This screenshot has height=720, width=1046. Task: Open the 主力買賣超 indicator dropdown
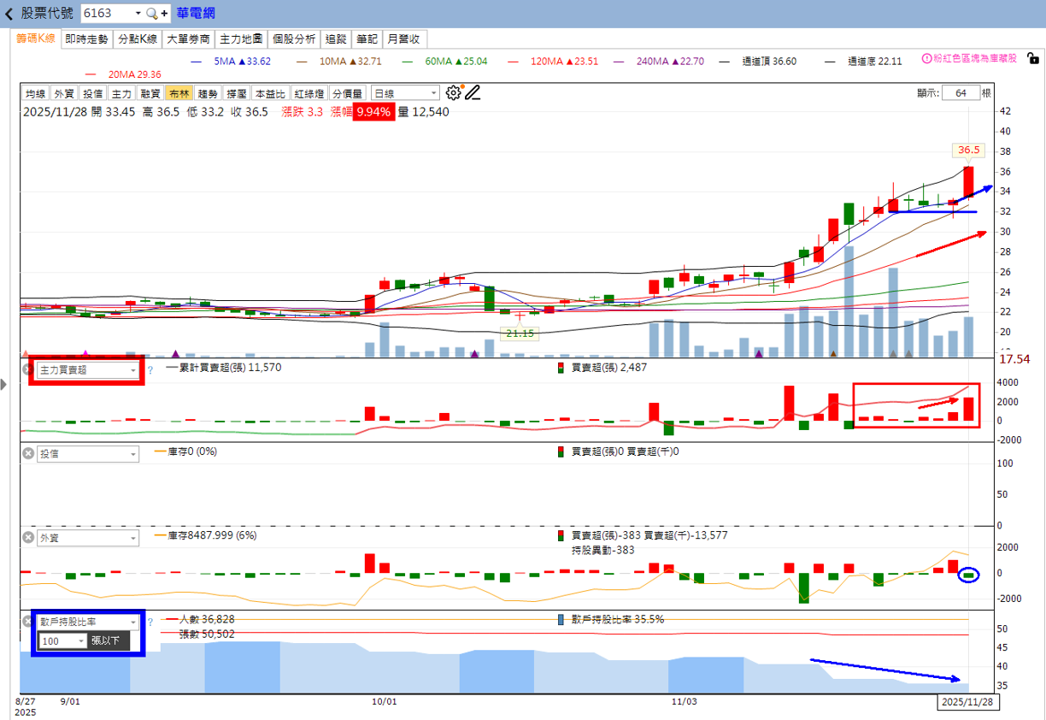(88, 370)
